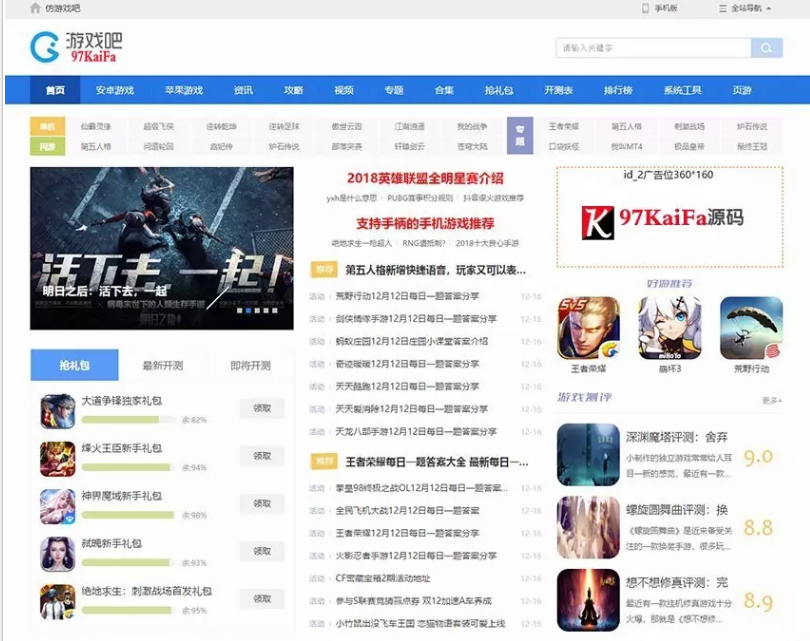
Task: Click the 更多+ link in 游戏测评
Action: click(x=772, y=400)
